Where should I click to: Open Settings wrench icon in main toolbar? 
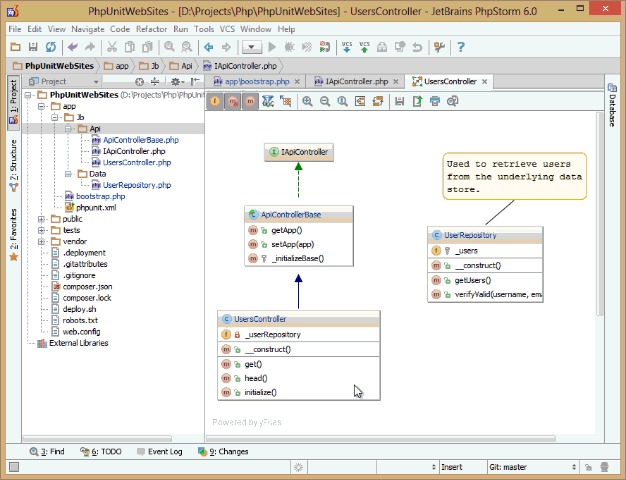(439, 47)
